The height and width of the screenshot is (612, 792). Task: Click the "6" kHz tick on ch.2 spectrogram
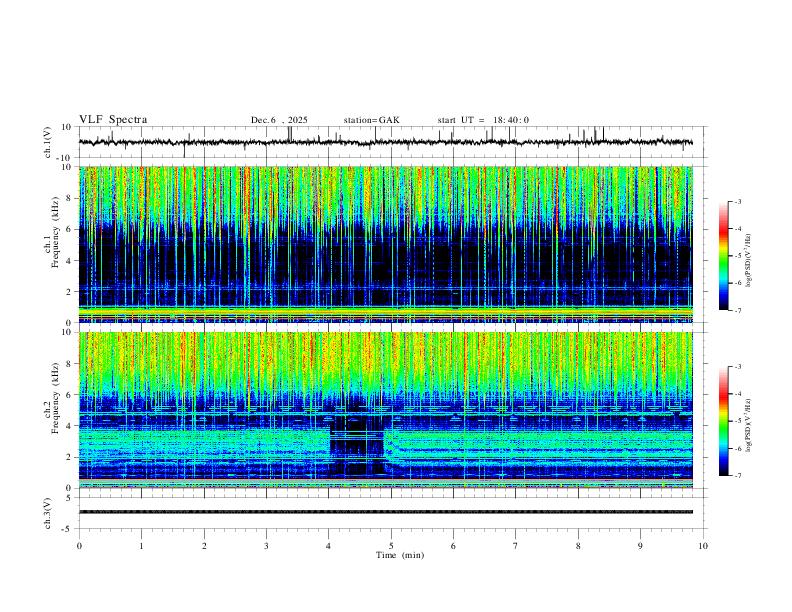[x=69, y=395]
